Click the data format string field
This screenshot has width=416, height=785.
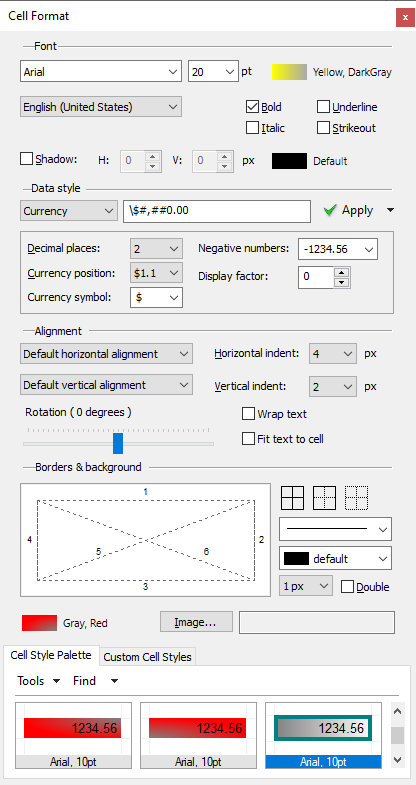[x=217, y=211]
